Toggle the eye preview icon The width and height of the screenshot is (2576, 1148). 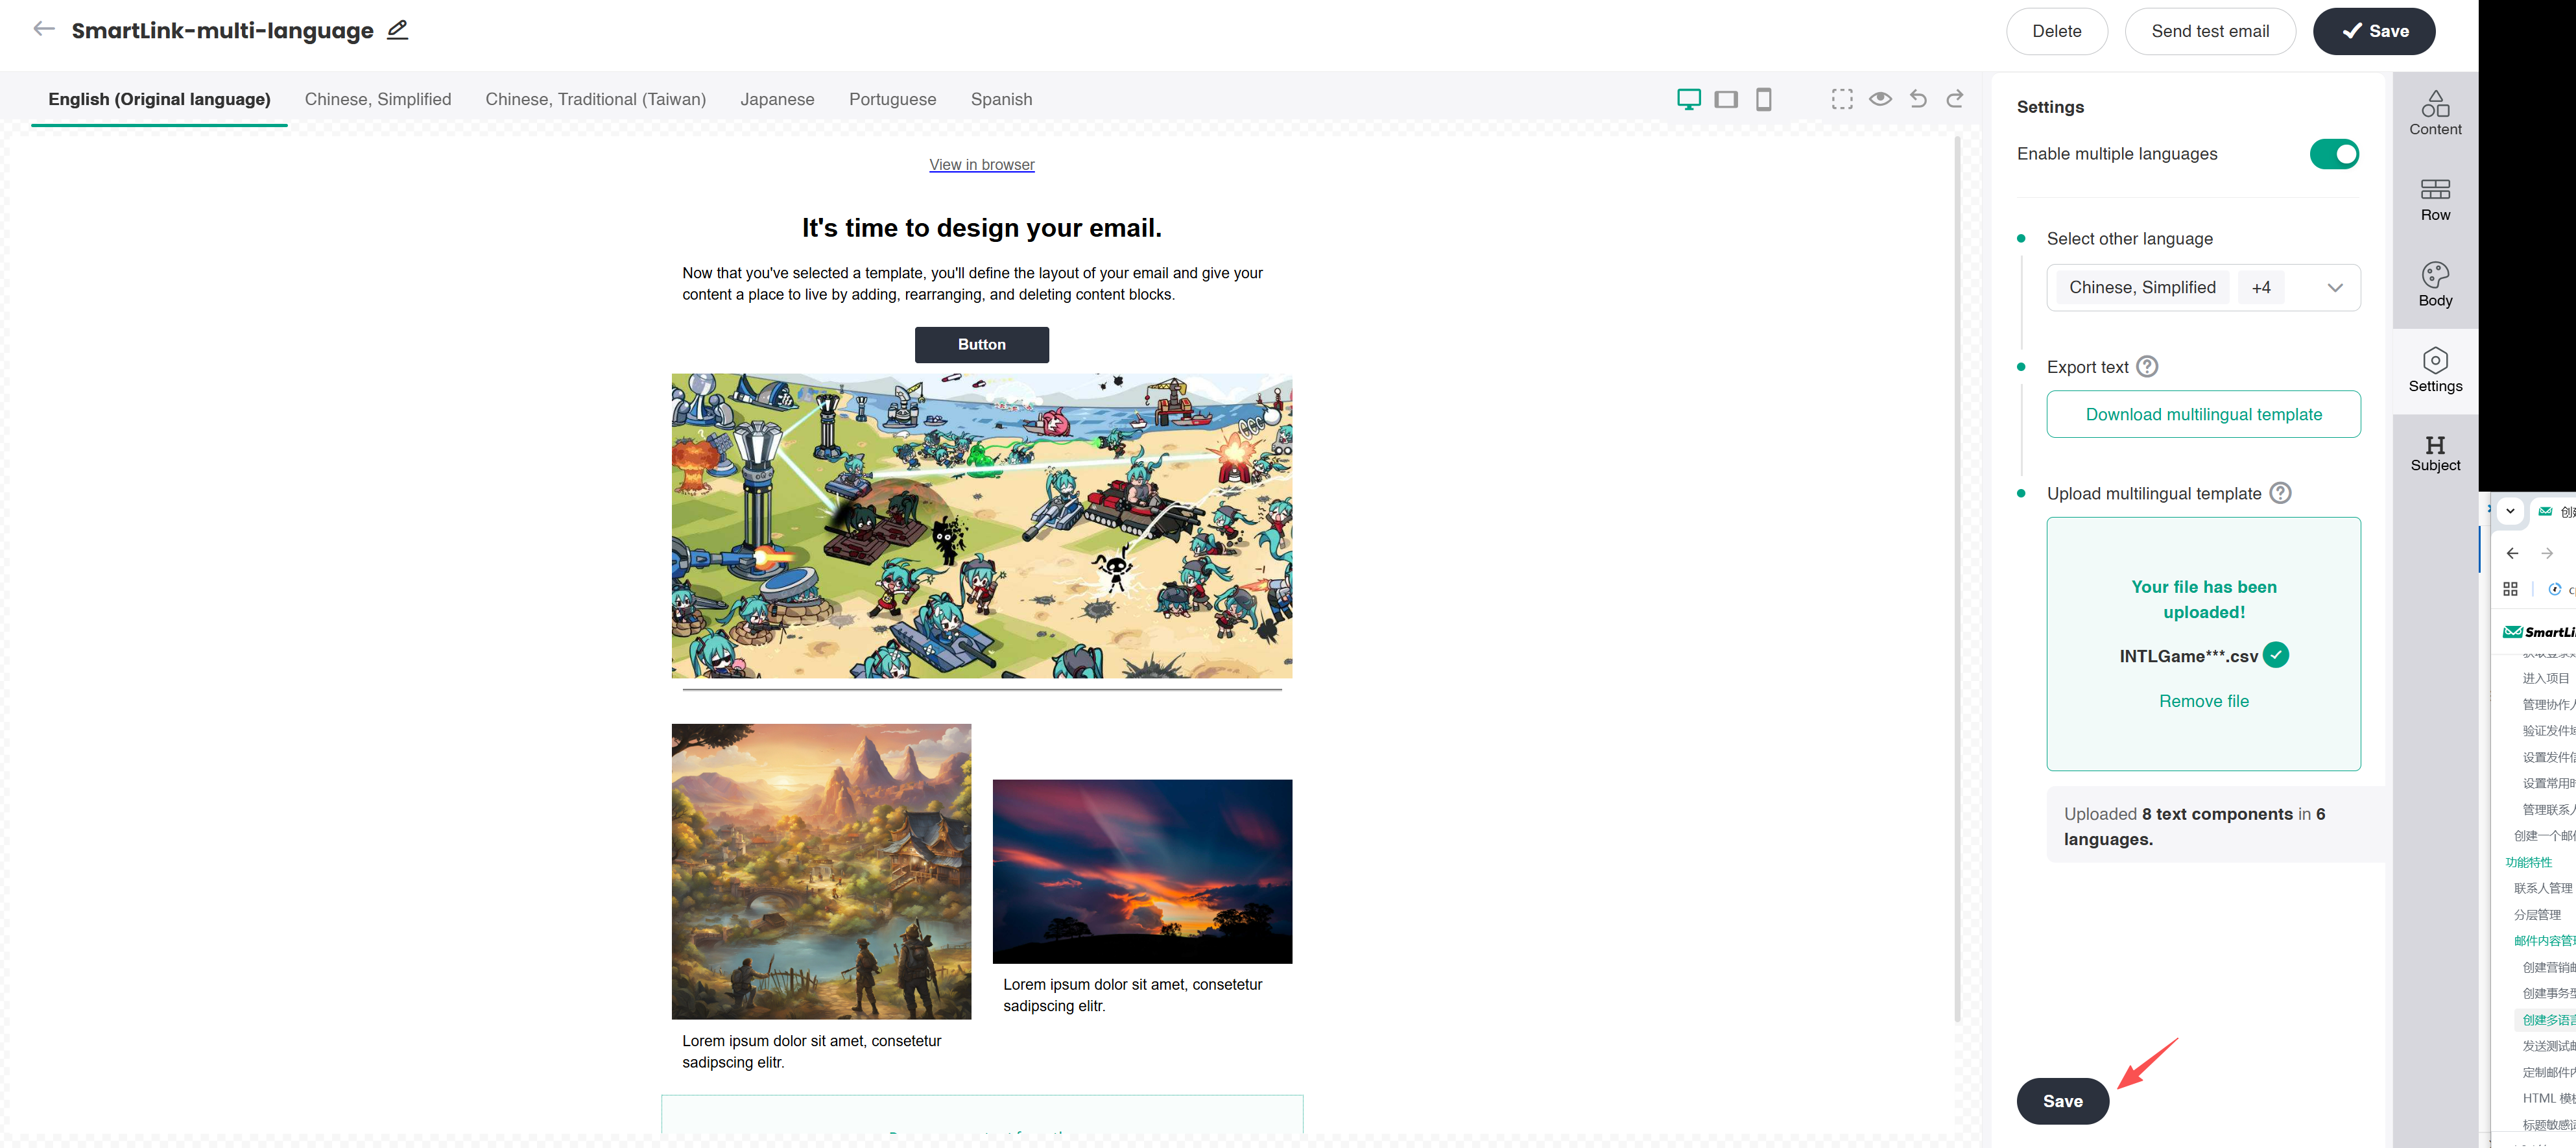coord(1880,99)
